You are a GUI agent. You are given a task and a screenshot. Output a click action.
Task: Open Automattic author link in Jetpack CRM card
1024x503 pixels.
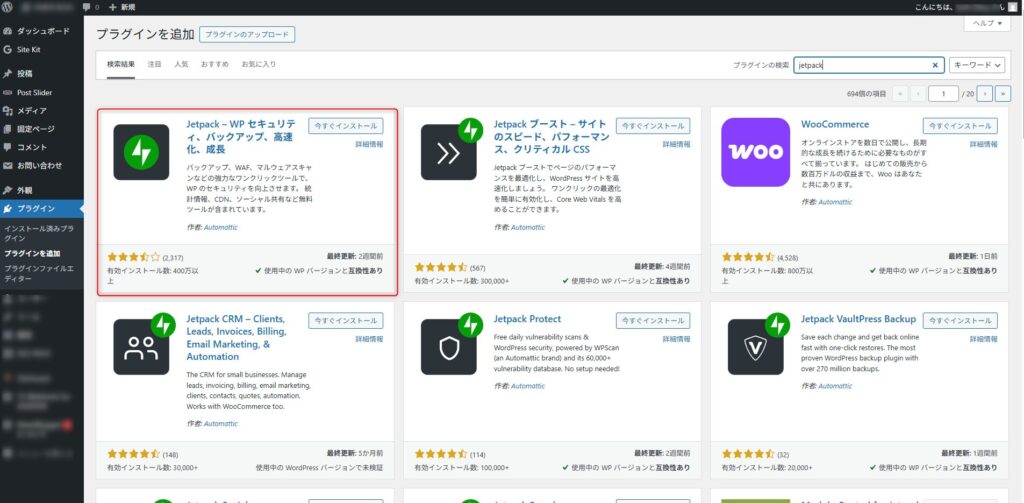pyautogui.click(x=221, y=423)
